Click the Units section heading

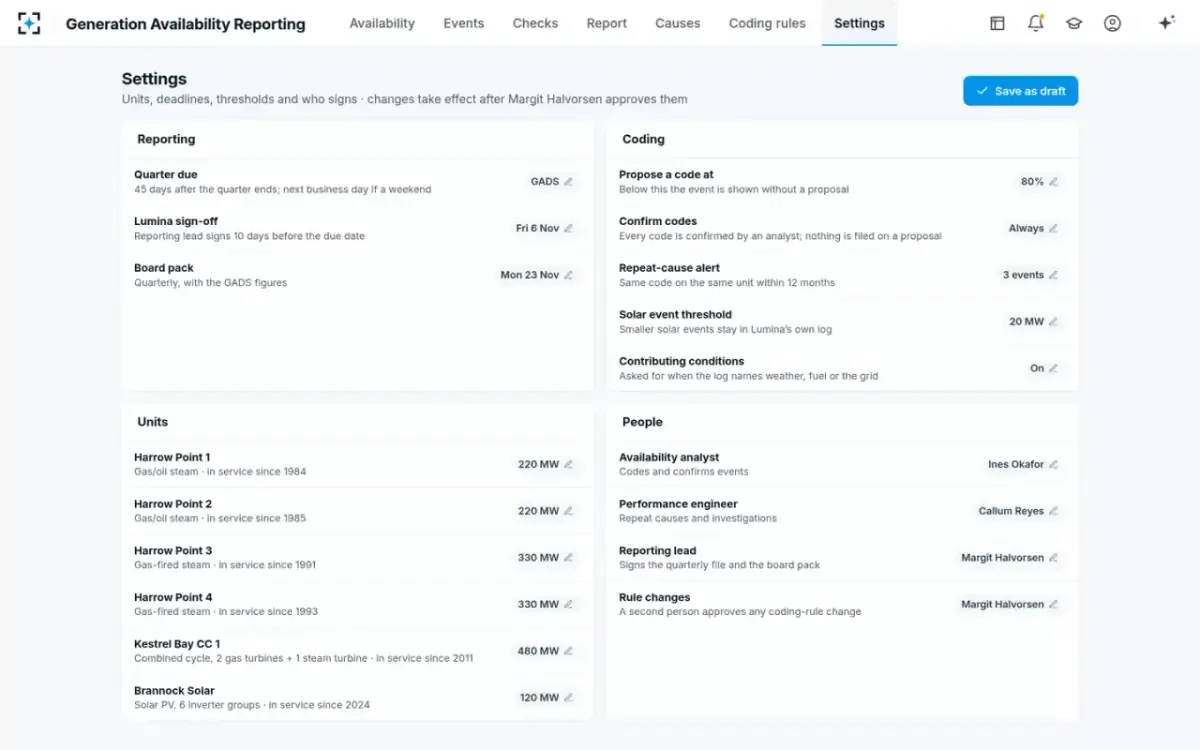[152, 422]
